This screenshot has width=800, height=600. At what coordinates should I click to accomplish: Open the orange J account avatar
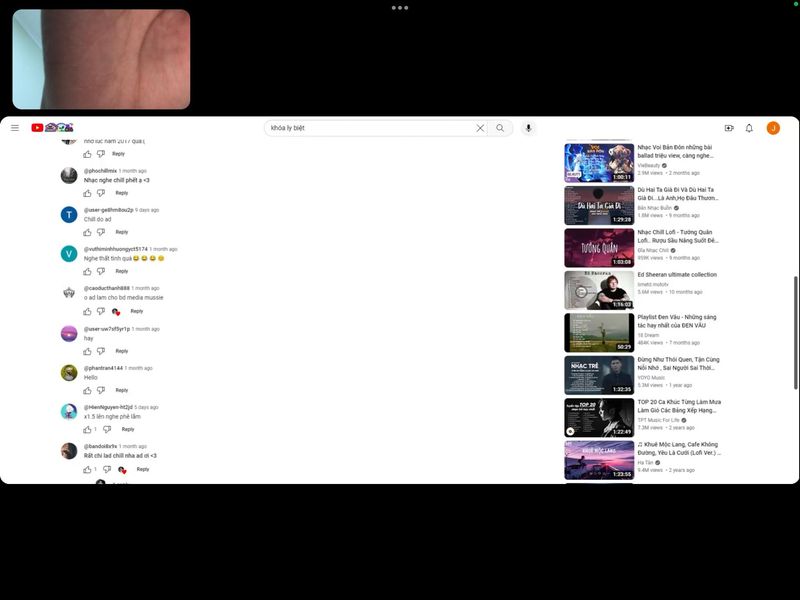[773, 128]
